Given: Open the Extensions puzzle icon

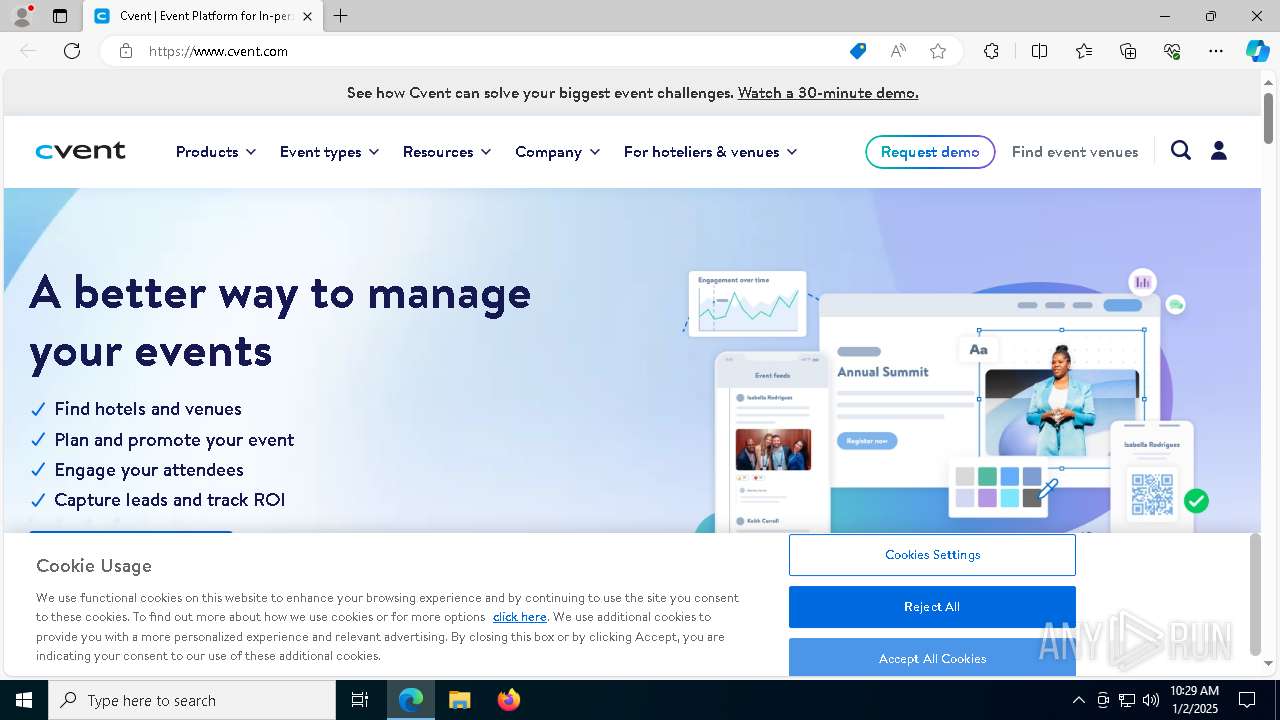Looking at the screenshot, I should (991, 51).
